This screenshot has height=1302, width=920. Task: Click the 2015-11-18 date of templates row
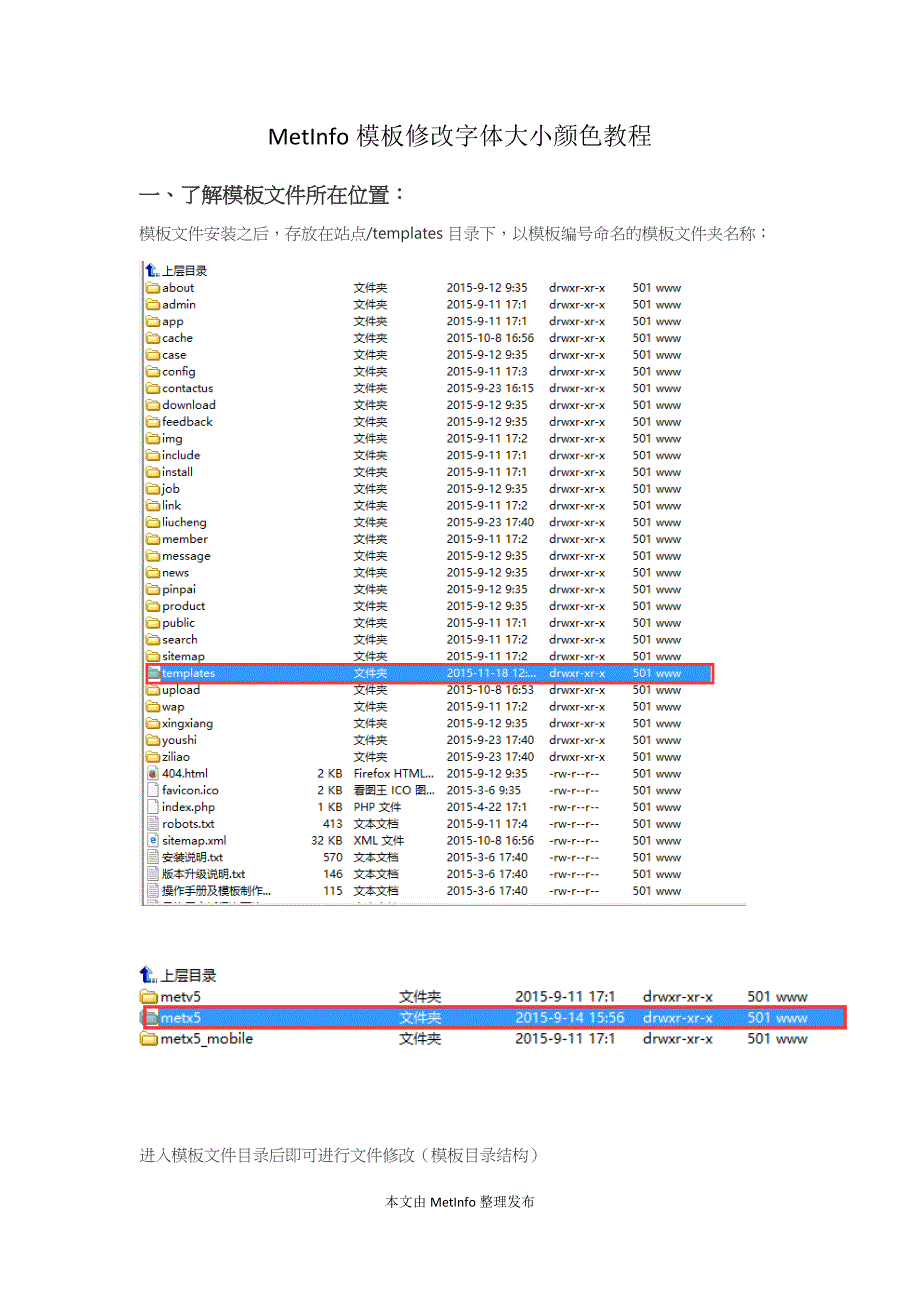pyautogui.click(x=491, y=673)
